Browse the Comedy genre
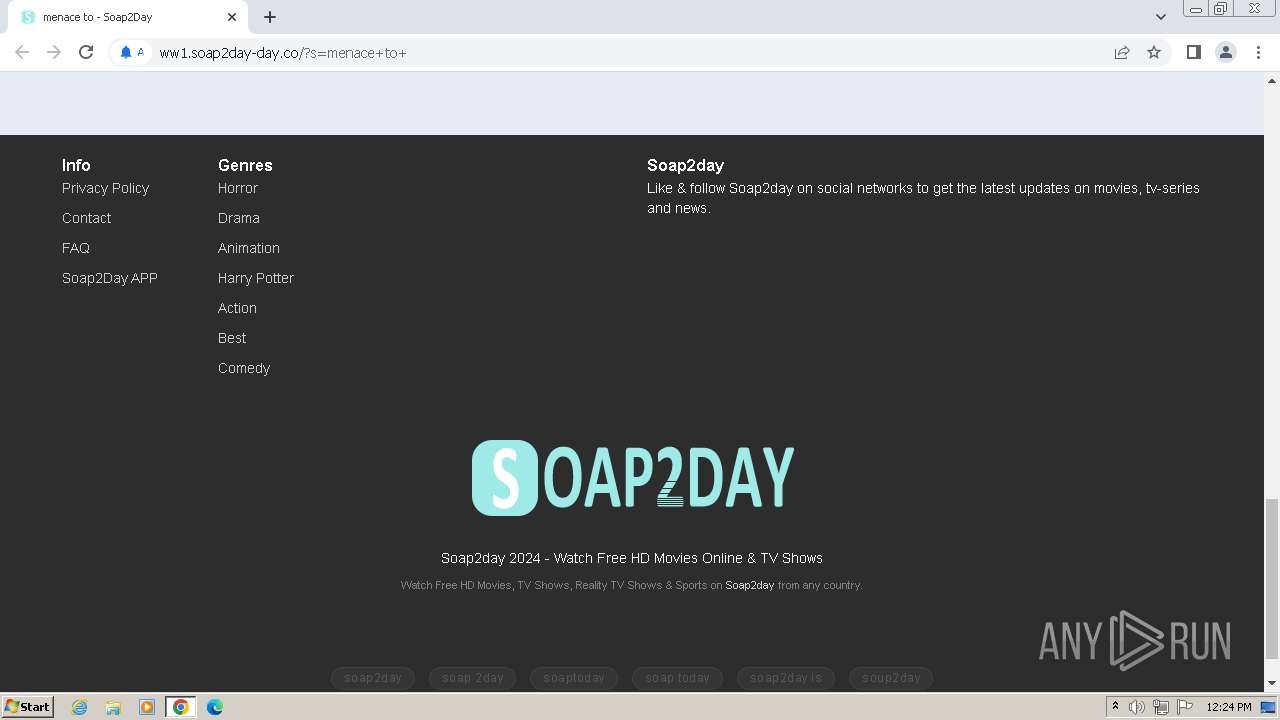 [x=244, y=368]
